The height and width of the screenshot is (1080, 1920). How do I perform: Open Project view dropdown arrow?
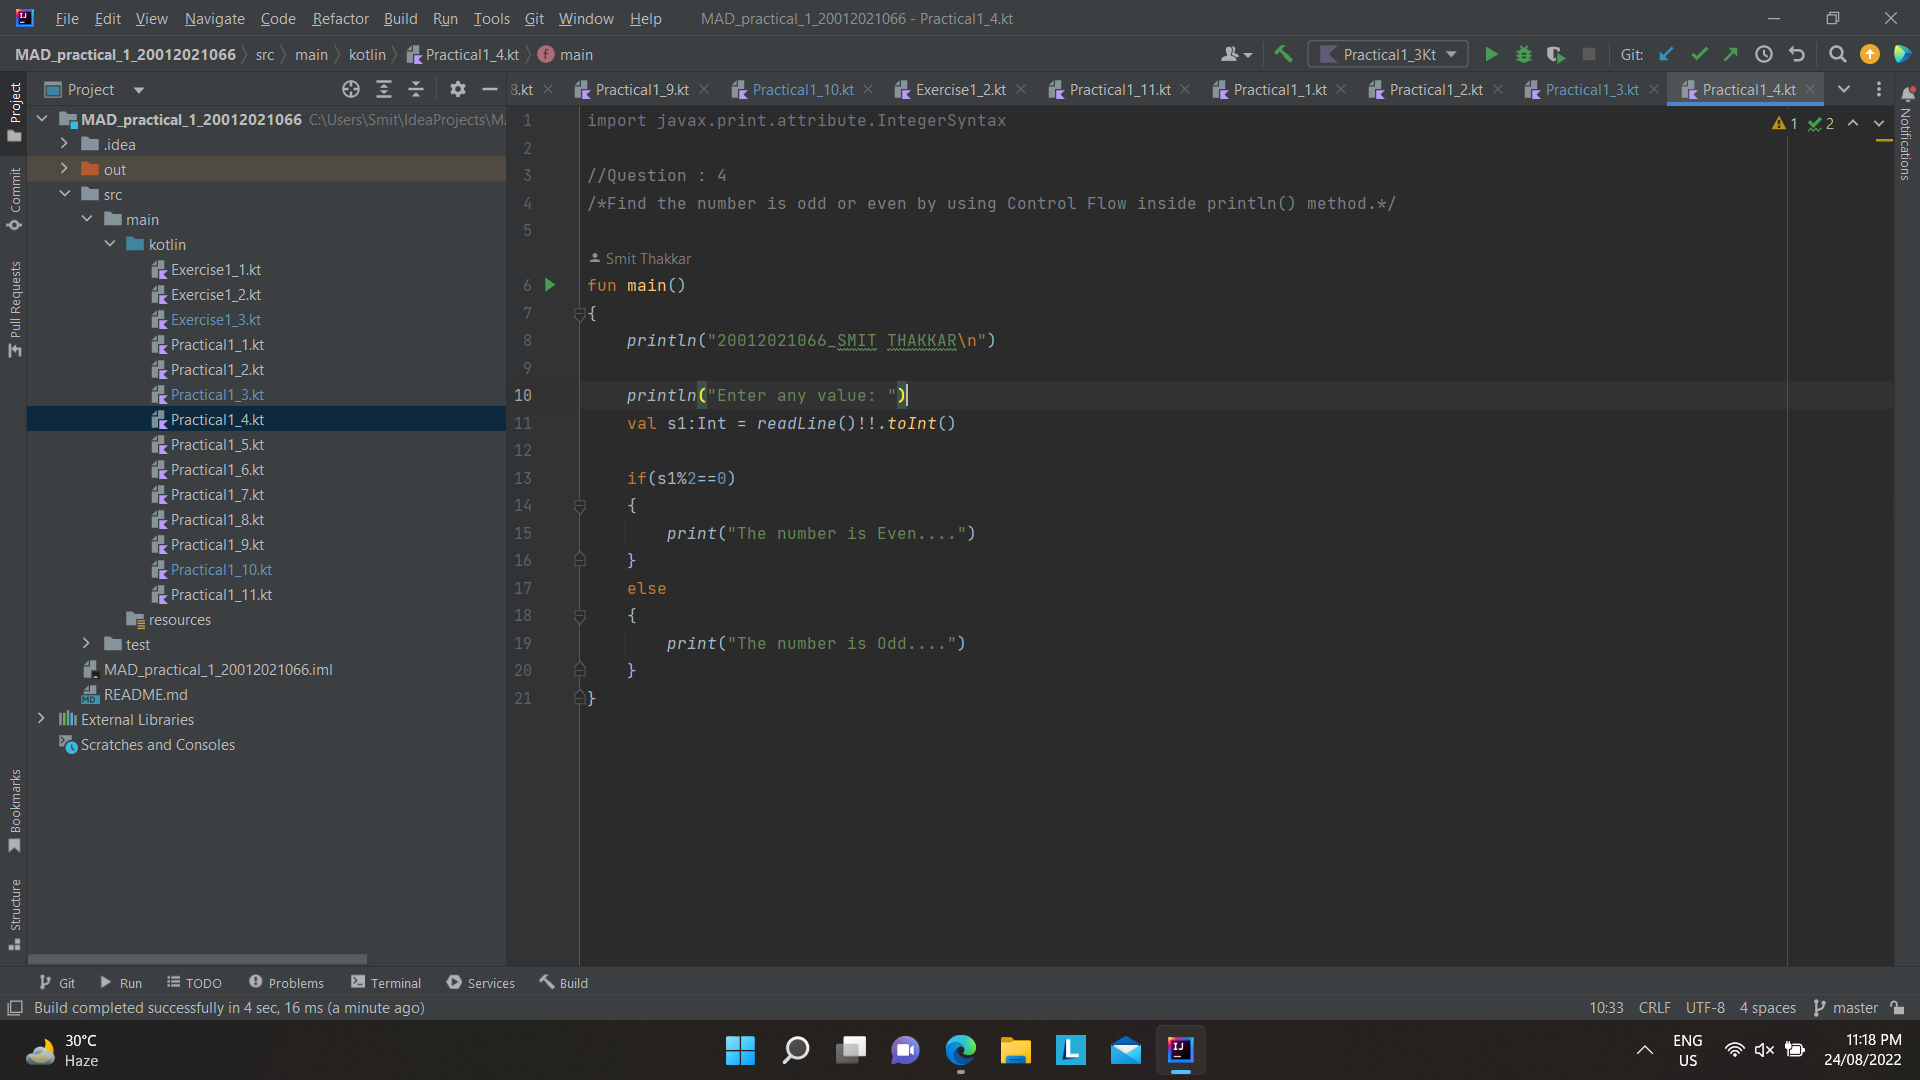[x=139, y=90]
